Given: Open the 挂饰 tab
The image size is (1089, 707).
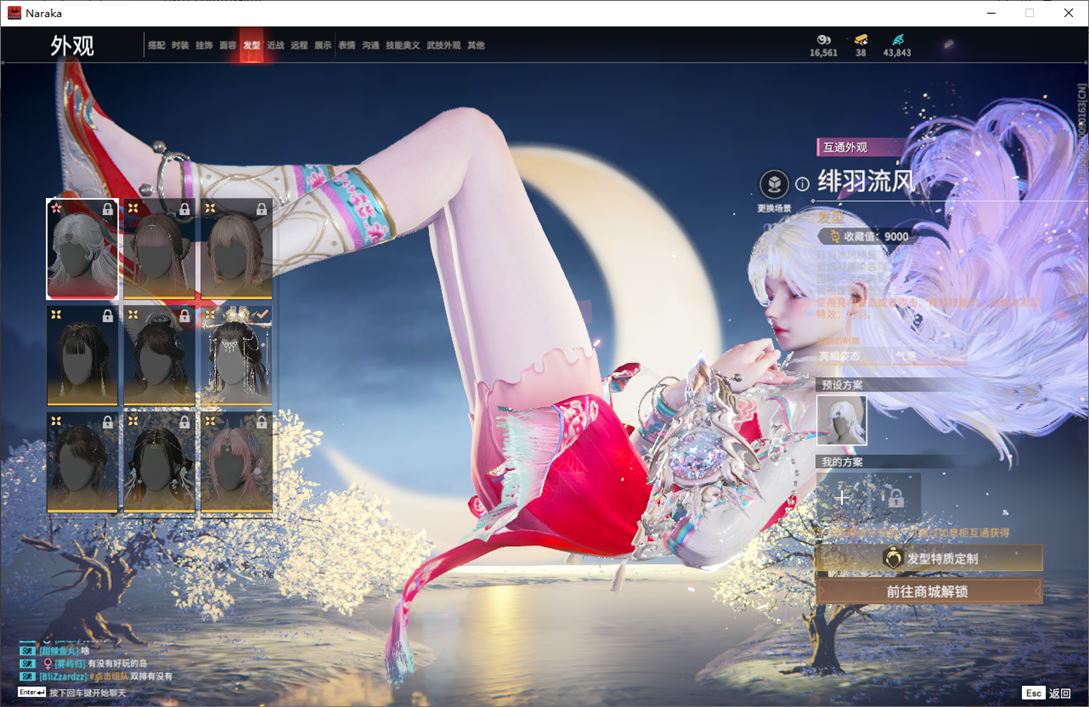Looking at the screenshot, I should coord(203,45).
